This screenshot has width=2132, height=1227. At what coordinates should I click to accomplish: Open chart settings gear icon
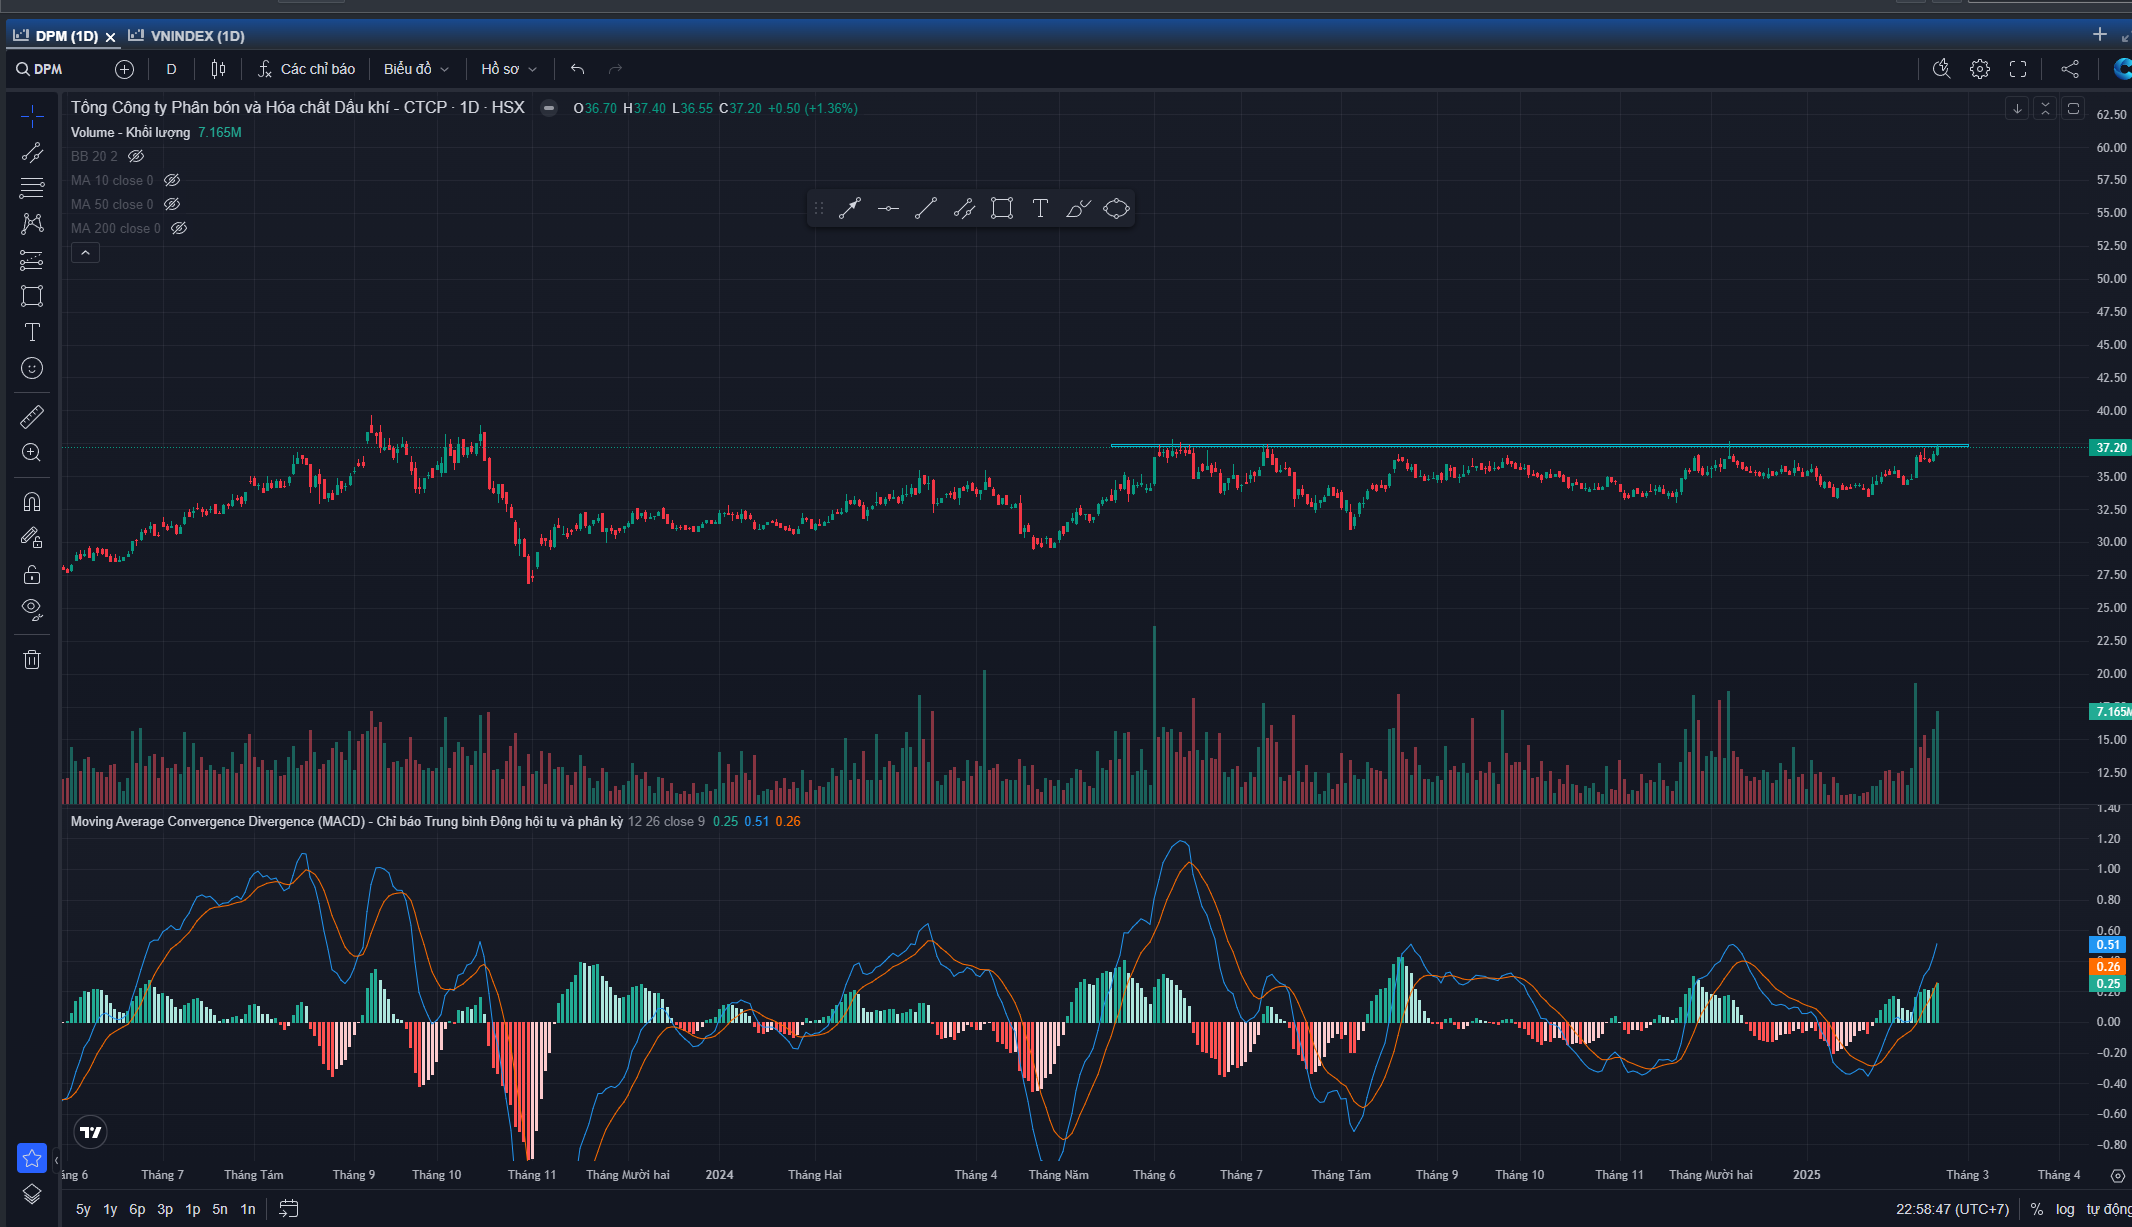(1979, 69)
